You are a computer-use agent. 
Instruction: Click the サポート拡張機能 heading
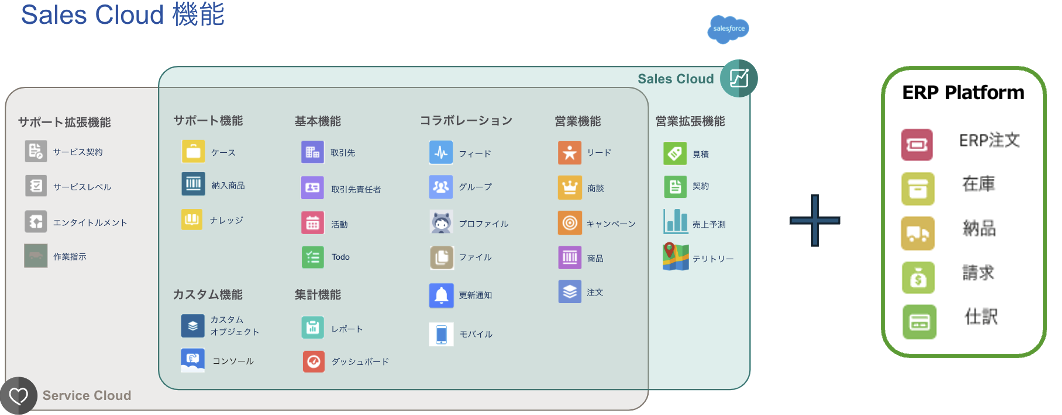point(64,123)
